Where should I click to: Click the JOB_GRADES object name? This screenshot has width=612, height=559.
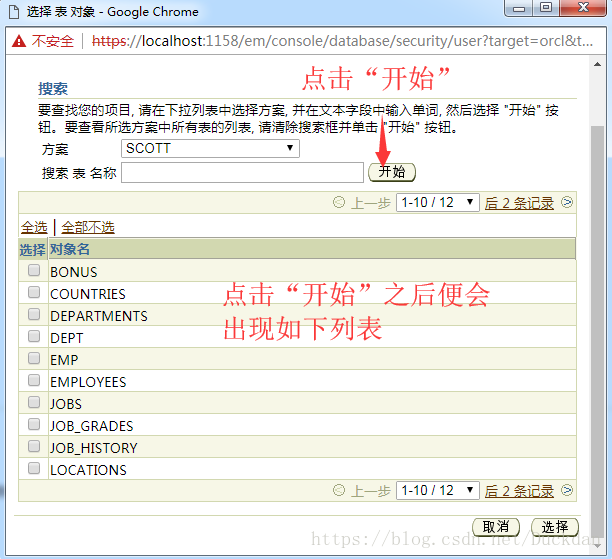92,426
